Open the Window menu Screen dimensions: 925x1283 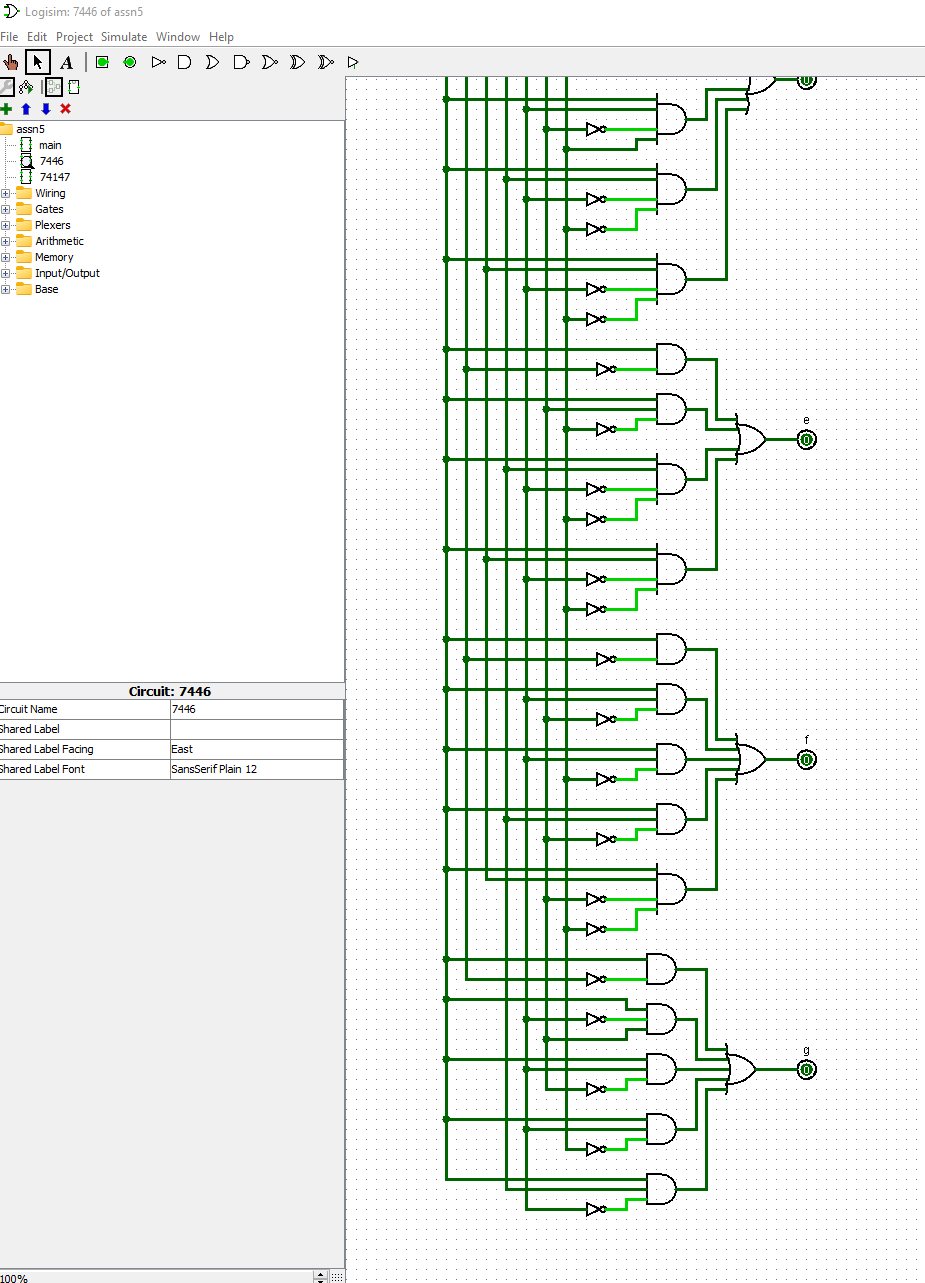point(178,37)
